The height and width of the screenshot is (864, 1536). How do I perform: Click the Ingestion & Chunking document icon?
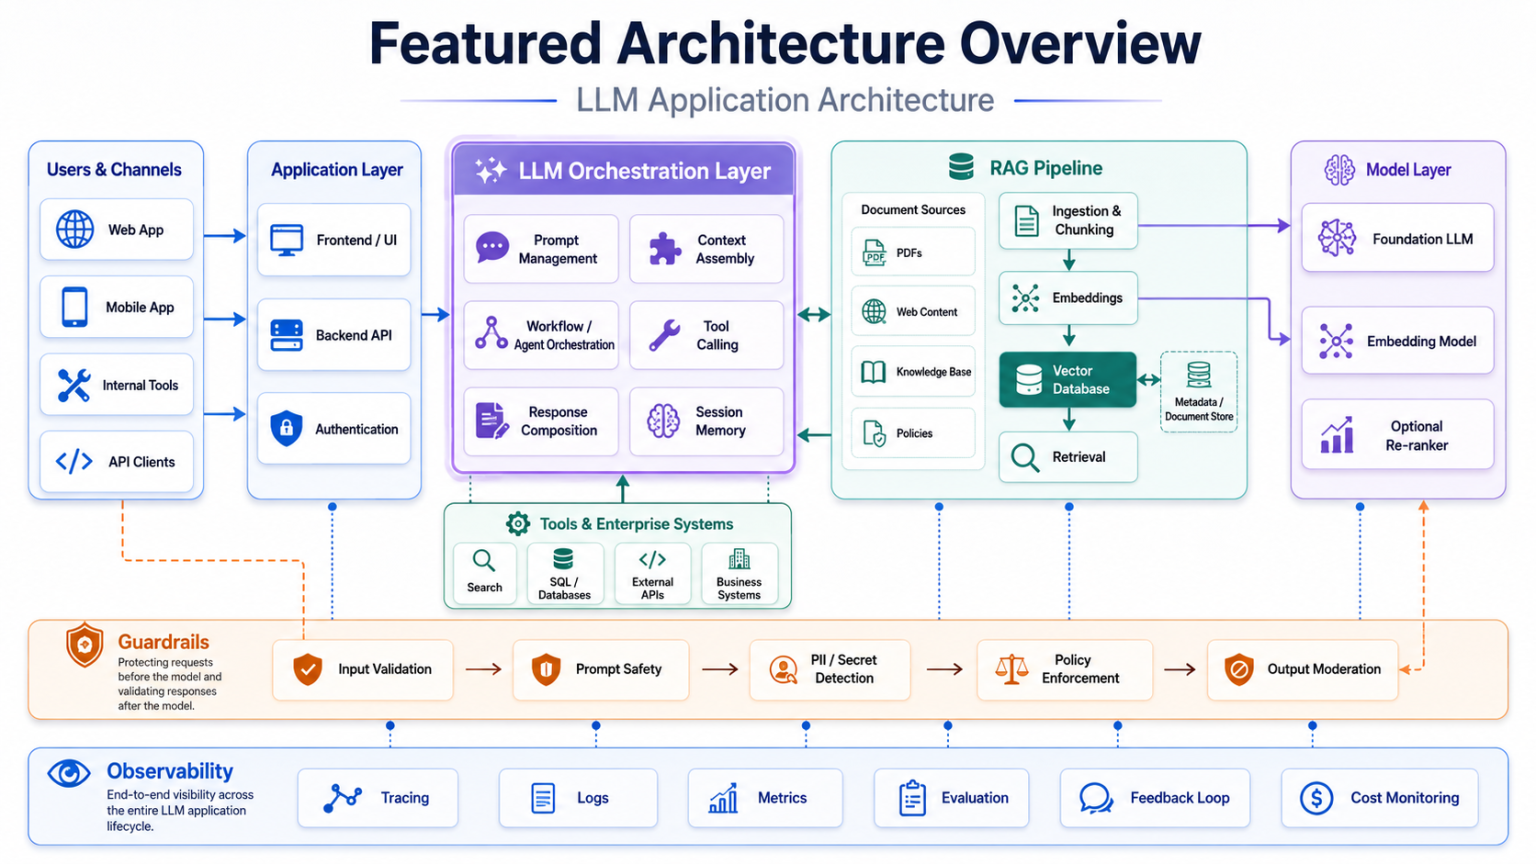click(1026, 220)
